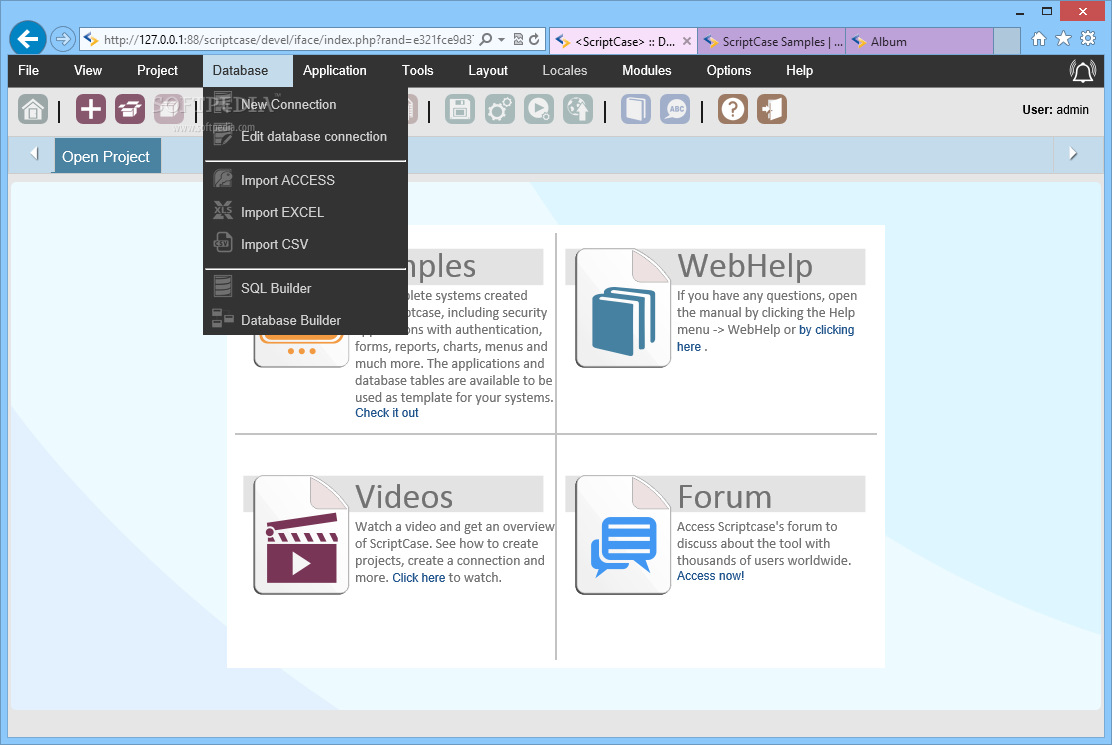The height and width of the screenshot is (745, 1112).
Task: Open browser settings gear icon
Action: pyautogui.click(x=1088, y=39)
